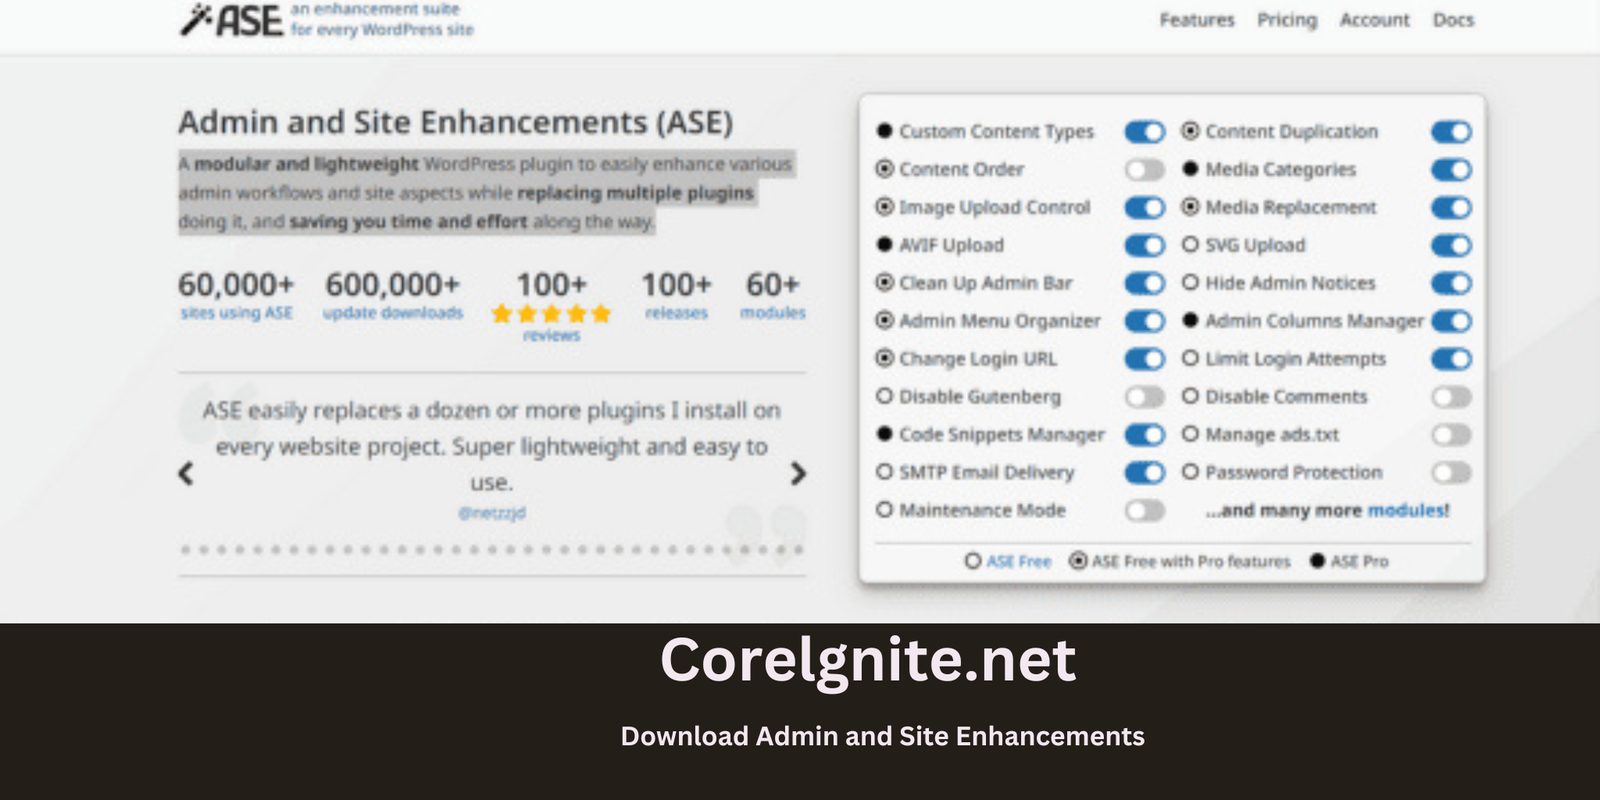Click the SVG Upload circle icon

pos(1190,245)
